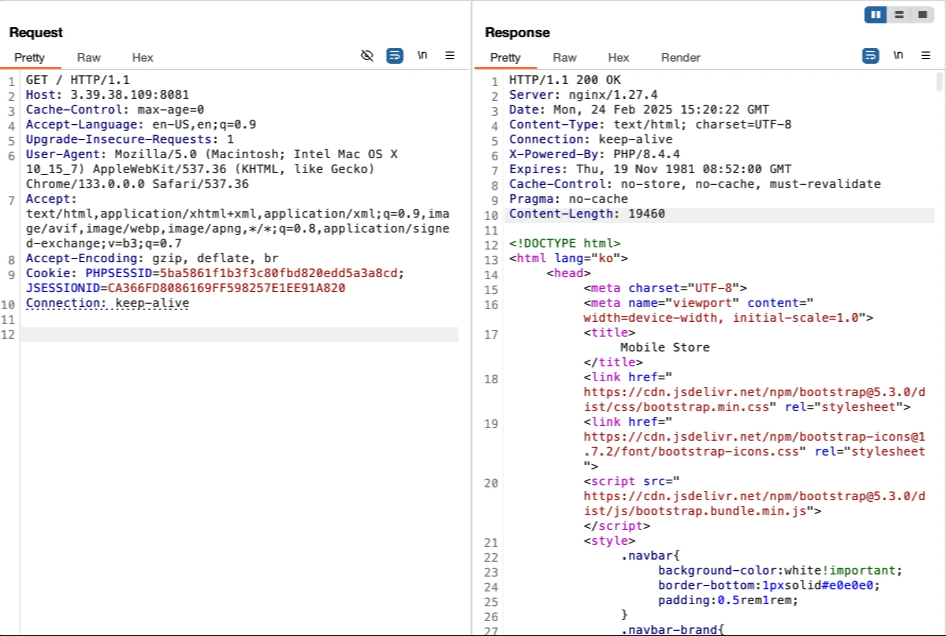
Task: Switch Response view to Hex tab
Action: (x=618, y=57)
